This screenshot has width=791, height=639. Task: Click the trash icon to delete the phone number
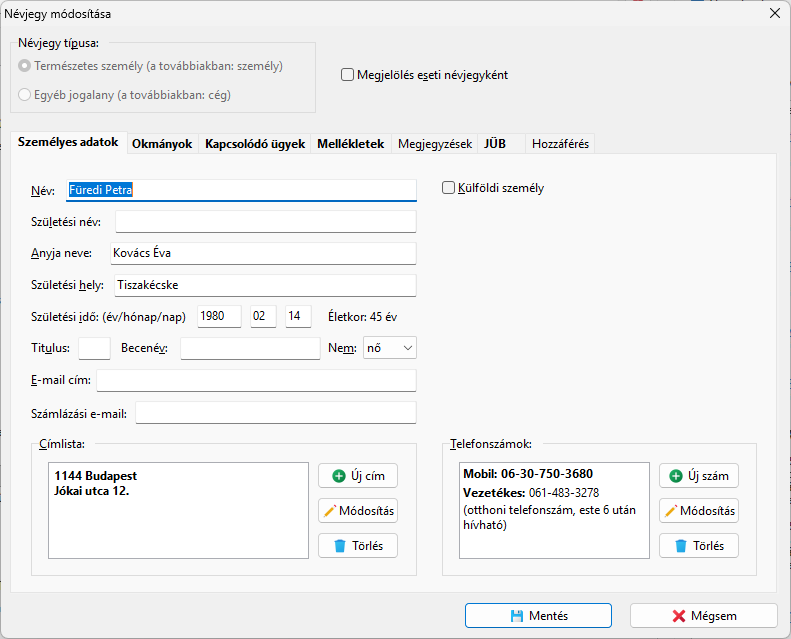pos(680,546)
